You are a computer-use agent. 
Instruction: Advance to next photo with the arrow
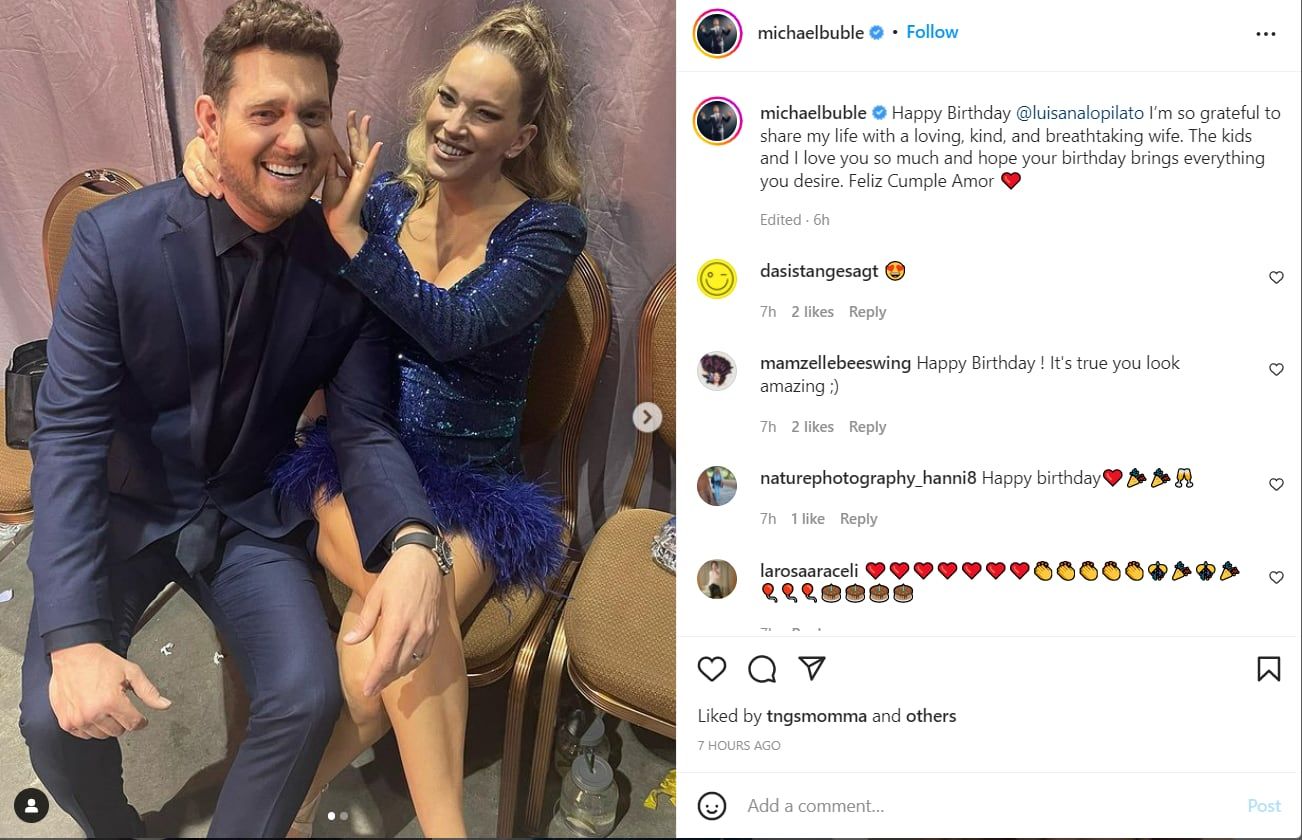tap(647, 419)
